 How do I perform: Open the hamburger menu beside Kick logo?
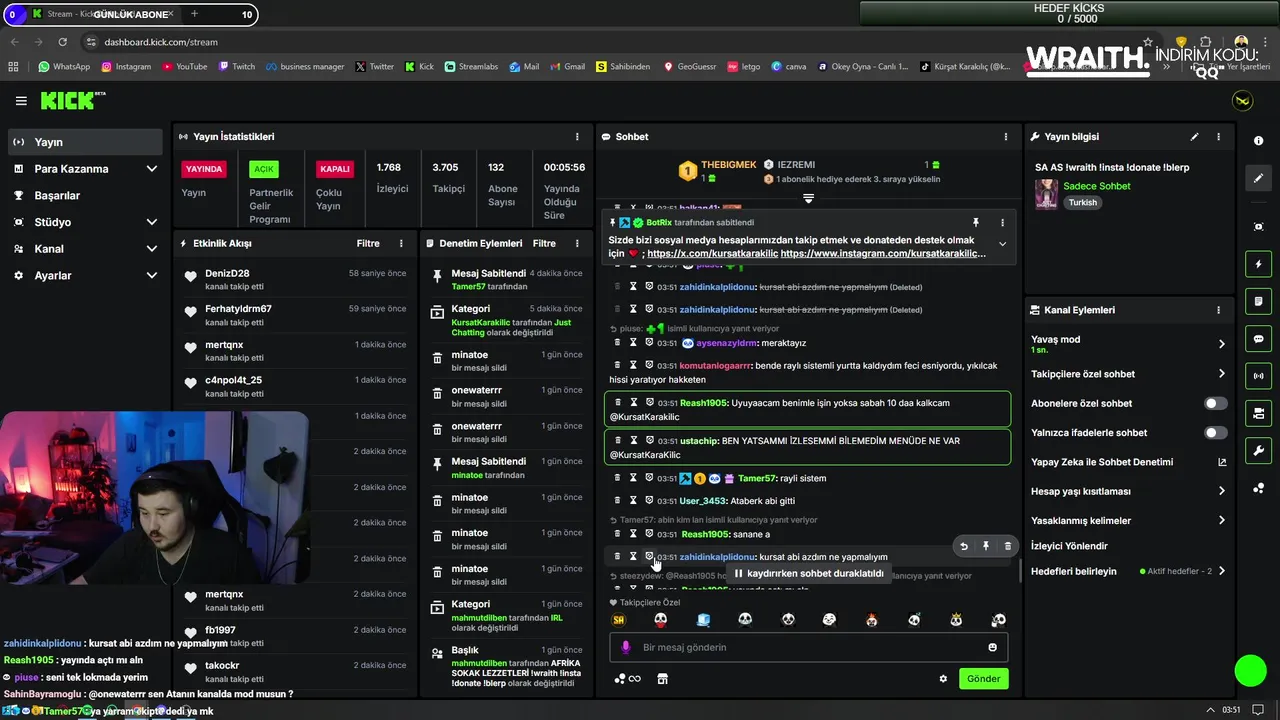(x=21, y=101)
